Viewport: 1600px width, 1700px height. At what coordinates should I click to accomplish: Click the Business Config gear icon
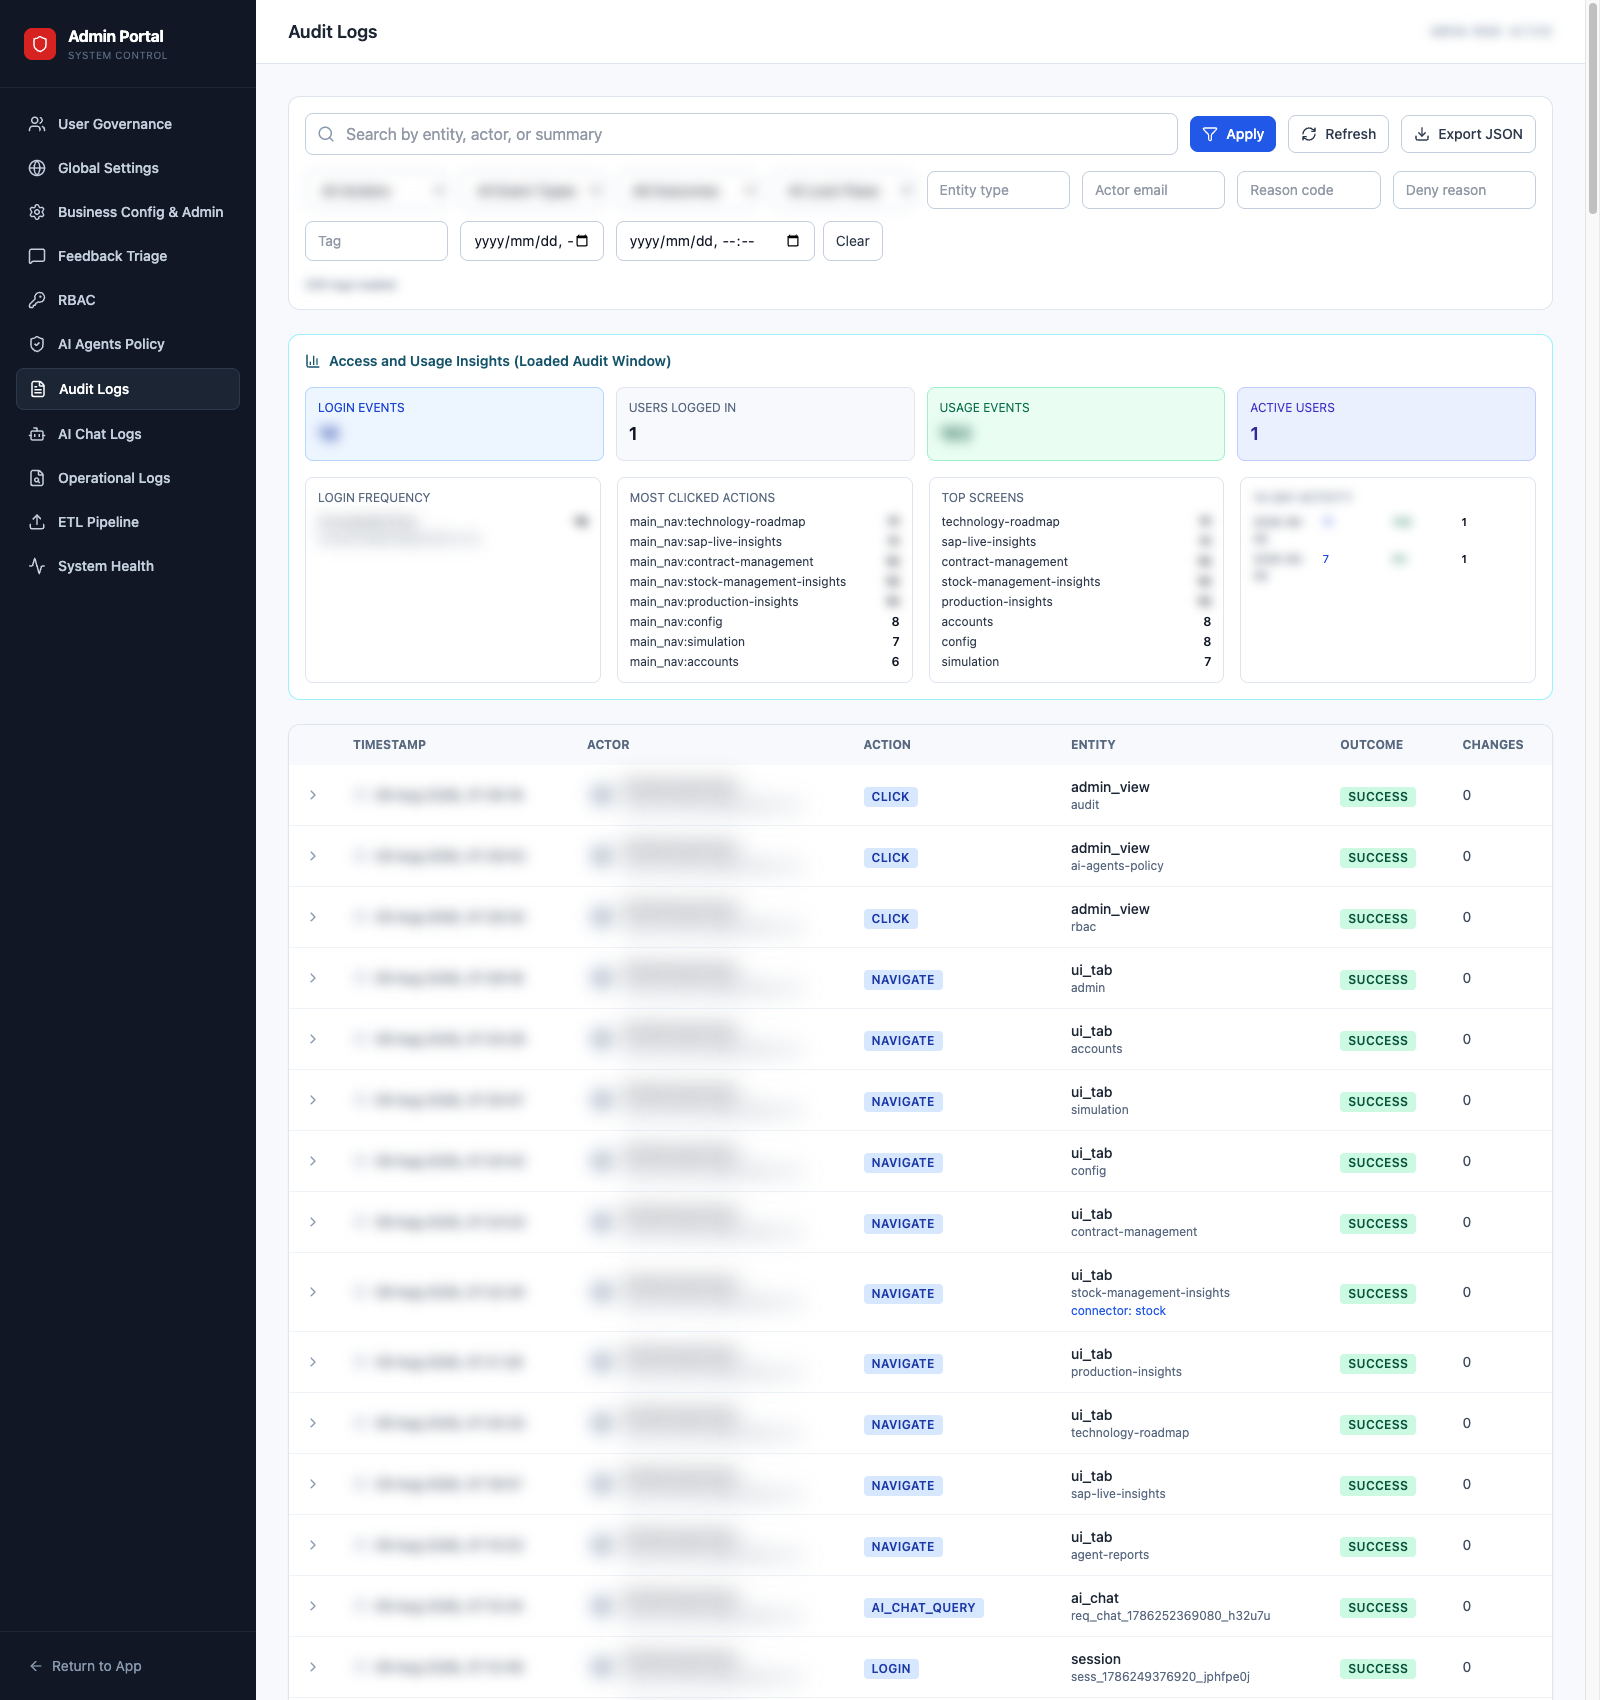37,212
